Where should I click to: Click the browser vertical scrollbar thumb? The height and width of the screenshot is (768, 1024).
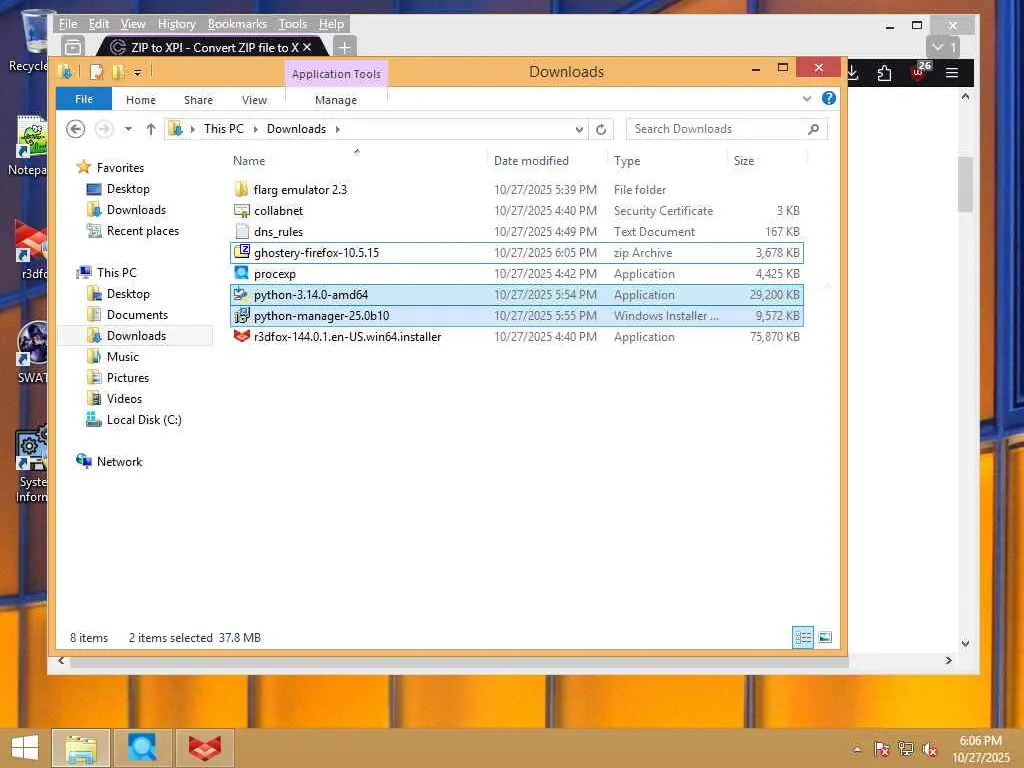coord(965,184)
